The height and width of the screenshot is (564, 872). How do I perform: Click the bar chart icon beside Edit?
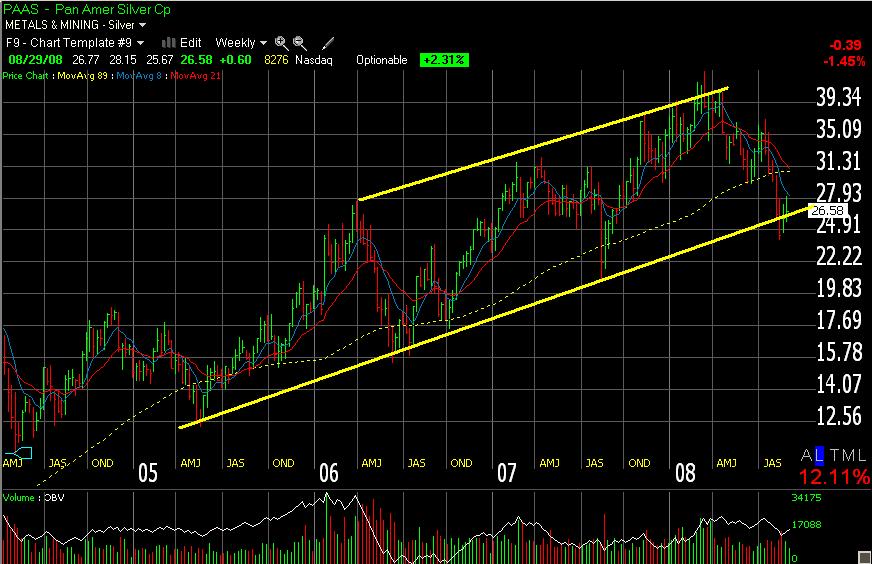point(168,43)
